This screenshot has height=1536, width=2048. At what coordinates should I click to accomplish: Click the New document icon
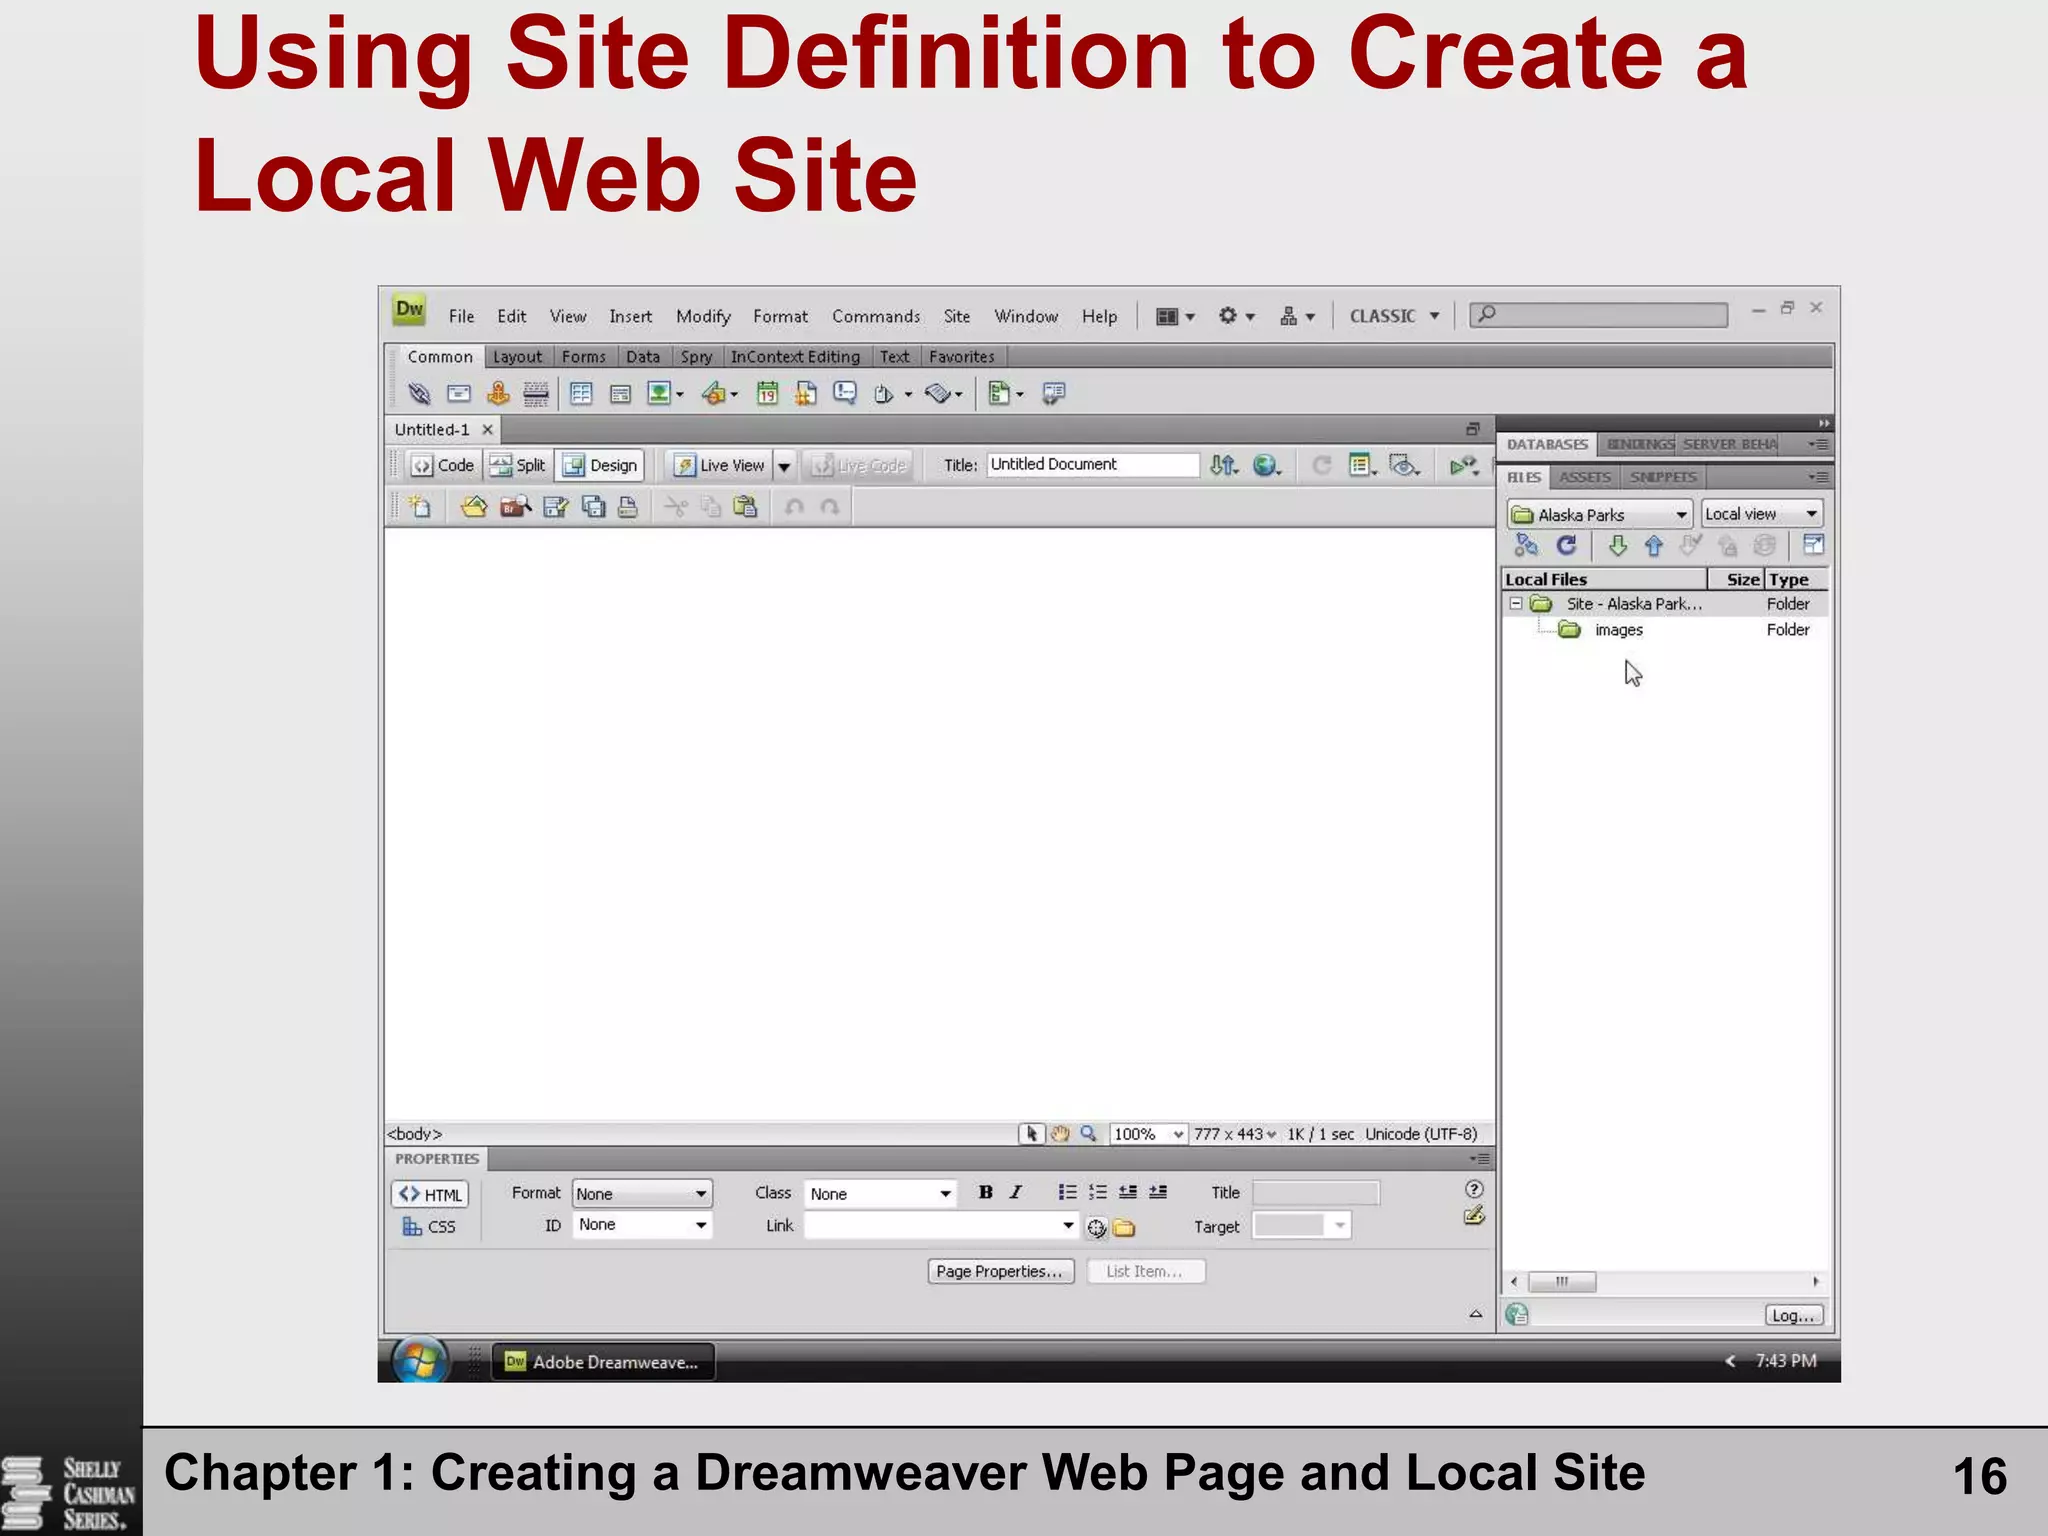click(x=421, y=507)
